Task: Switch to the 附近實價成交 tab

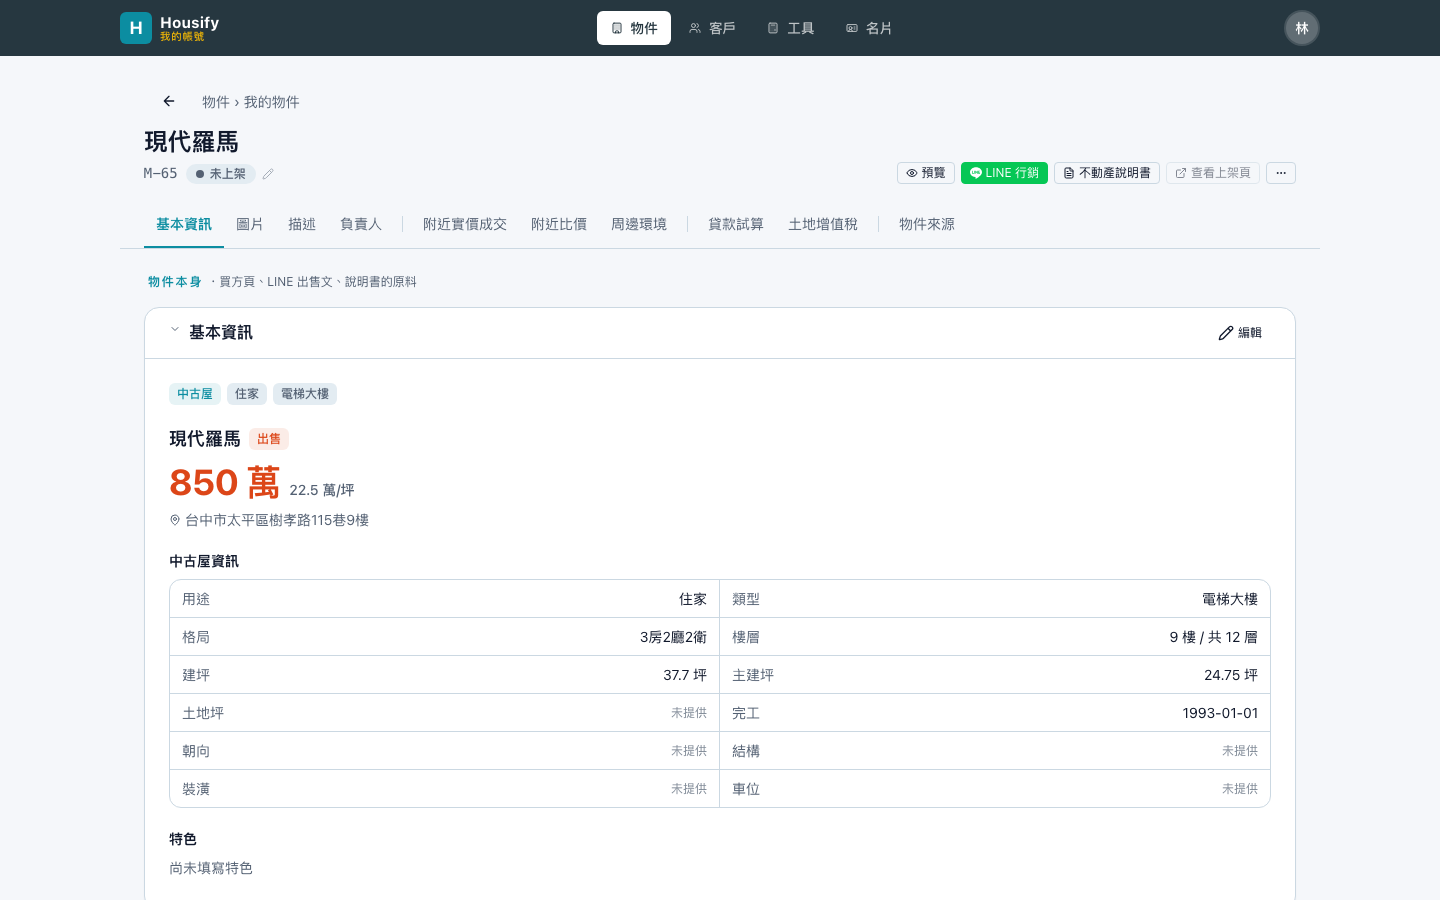Action: point(465,224)
